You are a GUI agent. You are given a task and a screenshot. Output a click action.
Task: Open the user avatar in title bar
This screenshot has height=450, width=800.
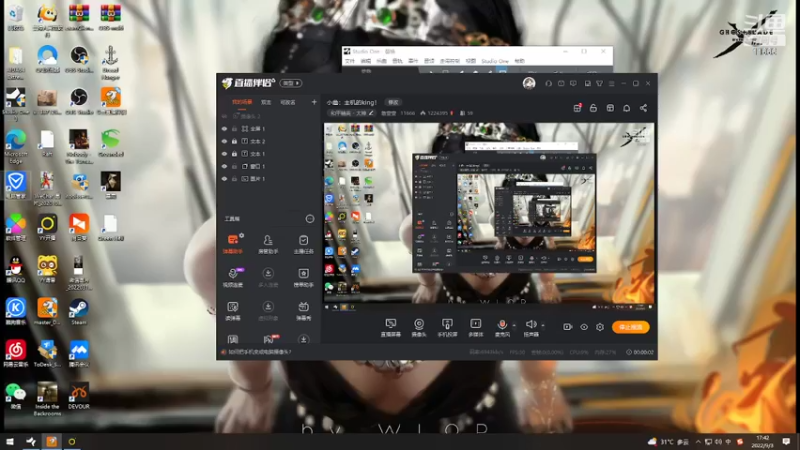(x=529, y=83)
